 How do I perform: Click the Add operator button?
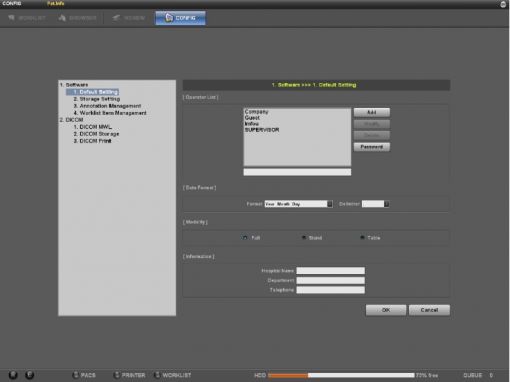point(372,112)
